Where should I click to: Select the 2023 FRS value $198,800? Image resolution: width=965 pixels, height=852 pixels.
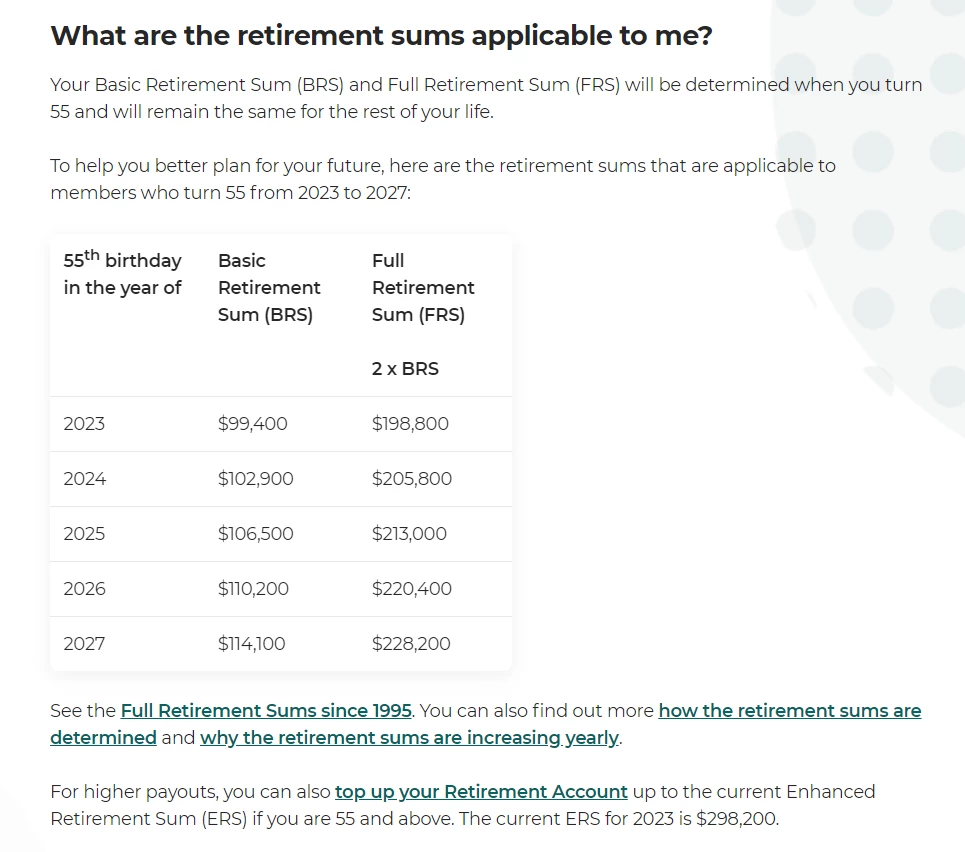point(410,424)
